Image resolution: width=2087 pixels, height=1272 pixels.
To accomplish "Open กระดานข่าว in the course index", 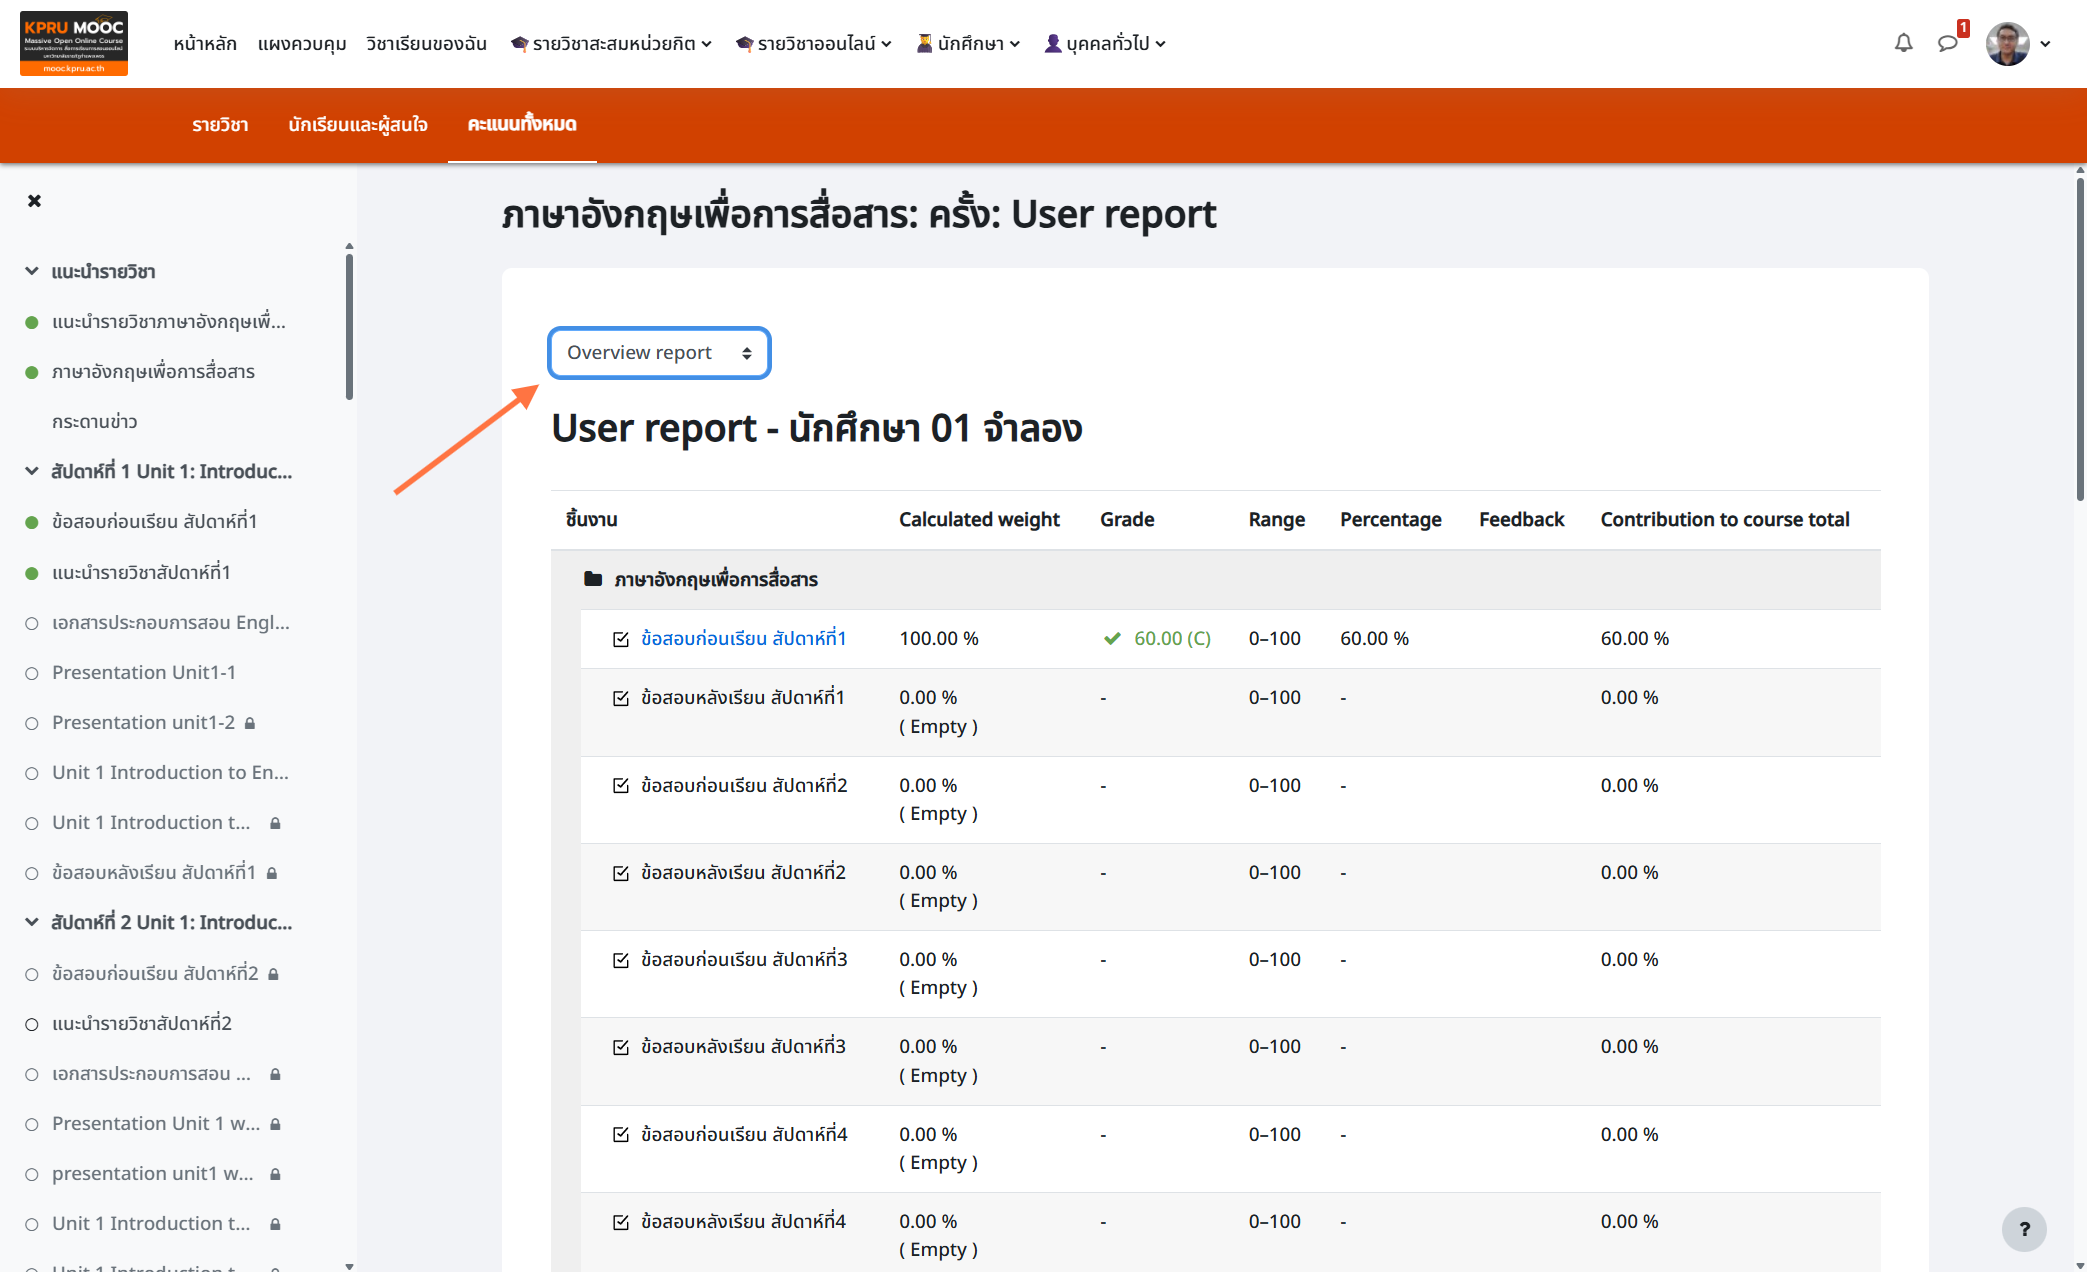I will 95,422.
